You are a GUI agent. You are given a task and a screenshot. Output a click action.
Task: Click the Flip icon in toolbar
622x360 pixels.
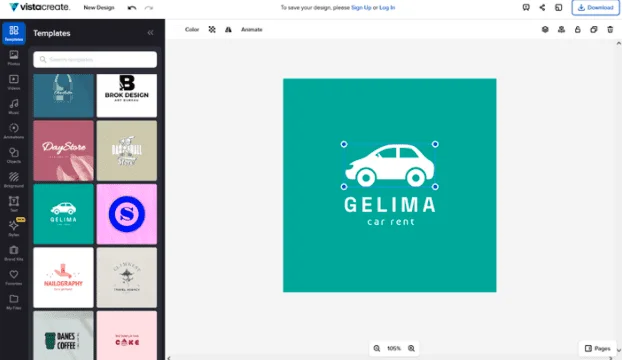228,29
